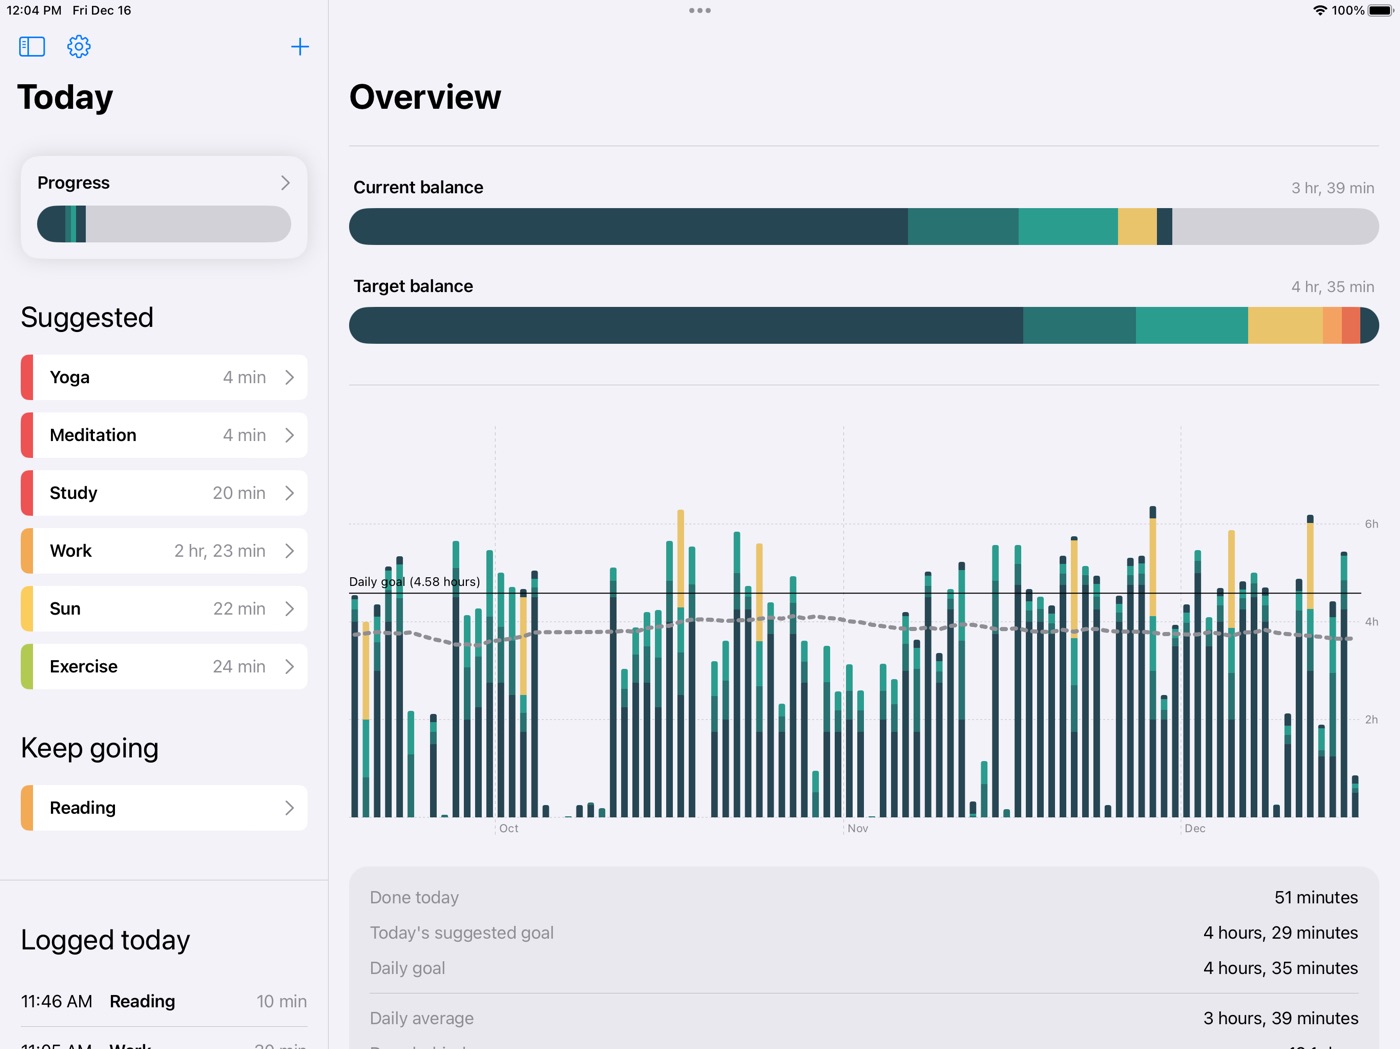Image resolution: width=1400 pixels, height=1049 pixels.
Task: Select Reading under Keep going
Action: [x=164, y=808]
